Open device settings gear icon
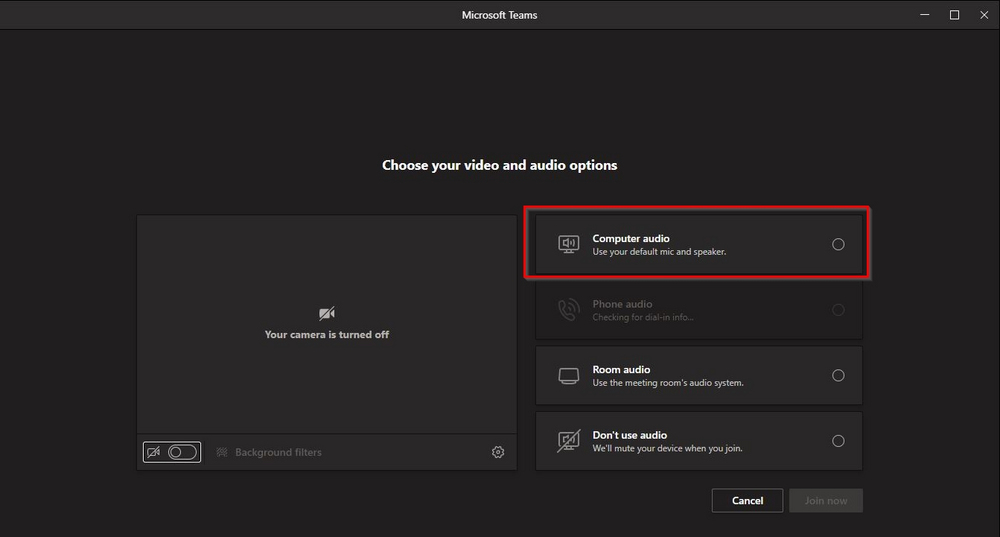The width and height of the screenshot is (1000, 537). tap(498, 452)
